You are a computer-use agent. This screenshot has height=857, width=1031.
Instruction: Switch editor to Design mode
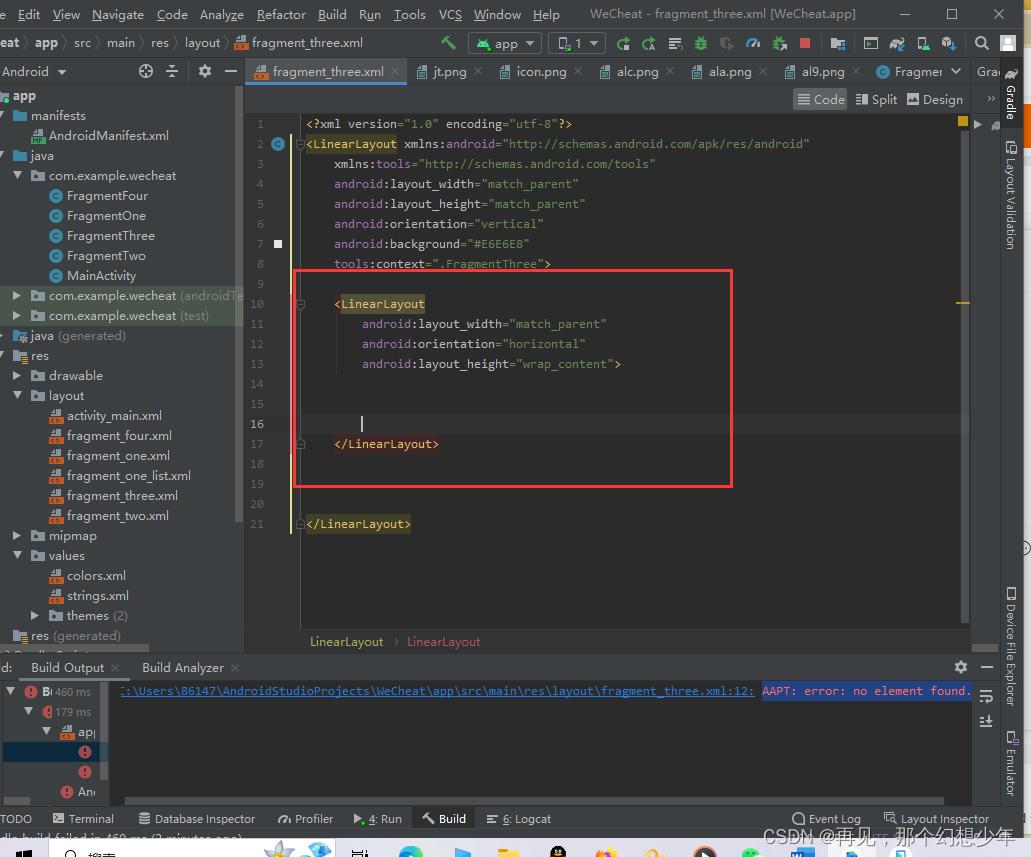[935, 99]
